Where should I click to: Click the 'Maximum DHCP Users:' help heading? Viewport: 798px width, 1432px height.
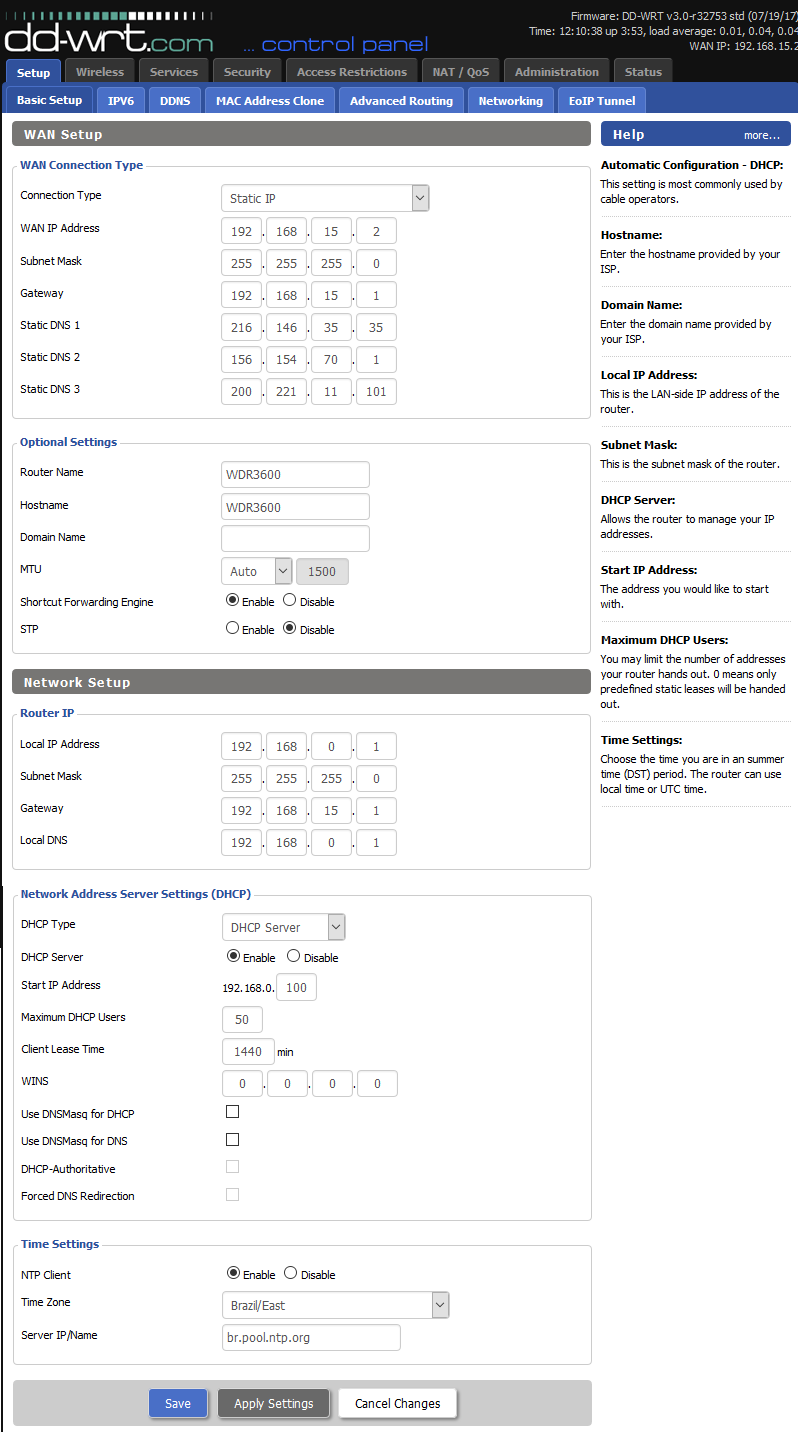click(x=664, y=640)
